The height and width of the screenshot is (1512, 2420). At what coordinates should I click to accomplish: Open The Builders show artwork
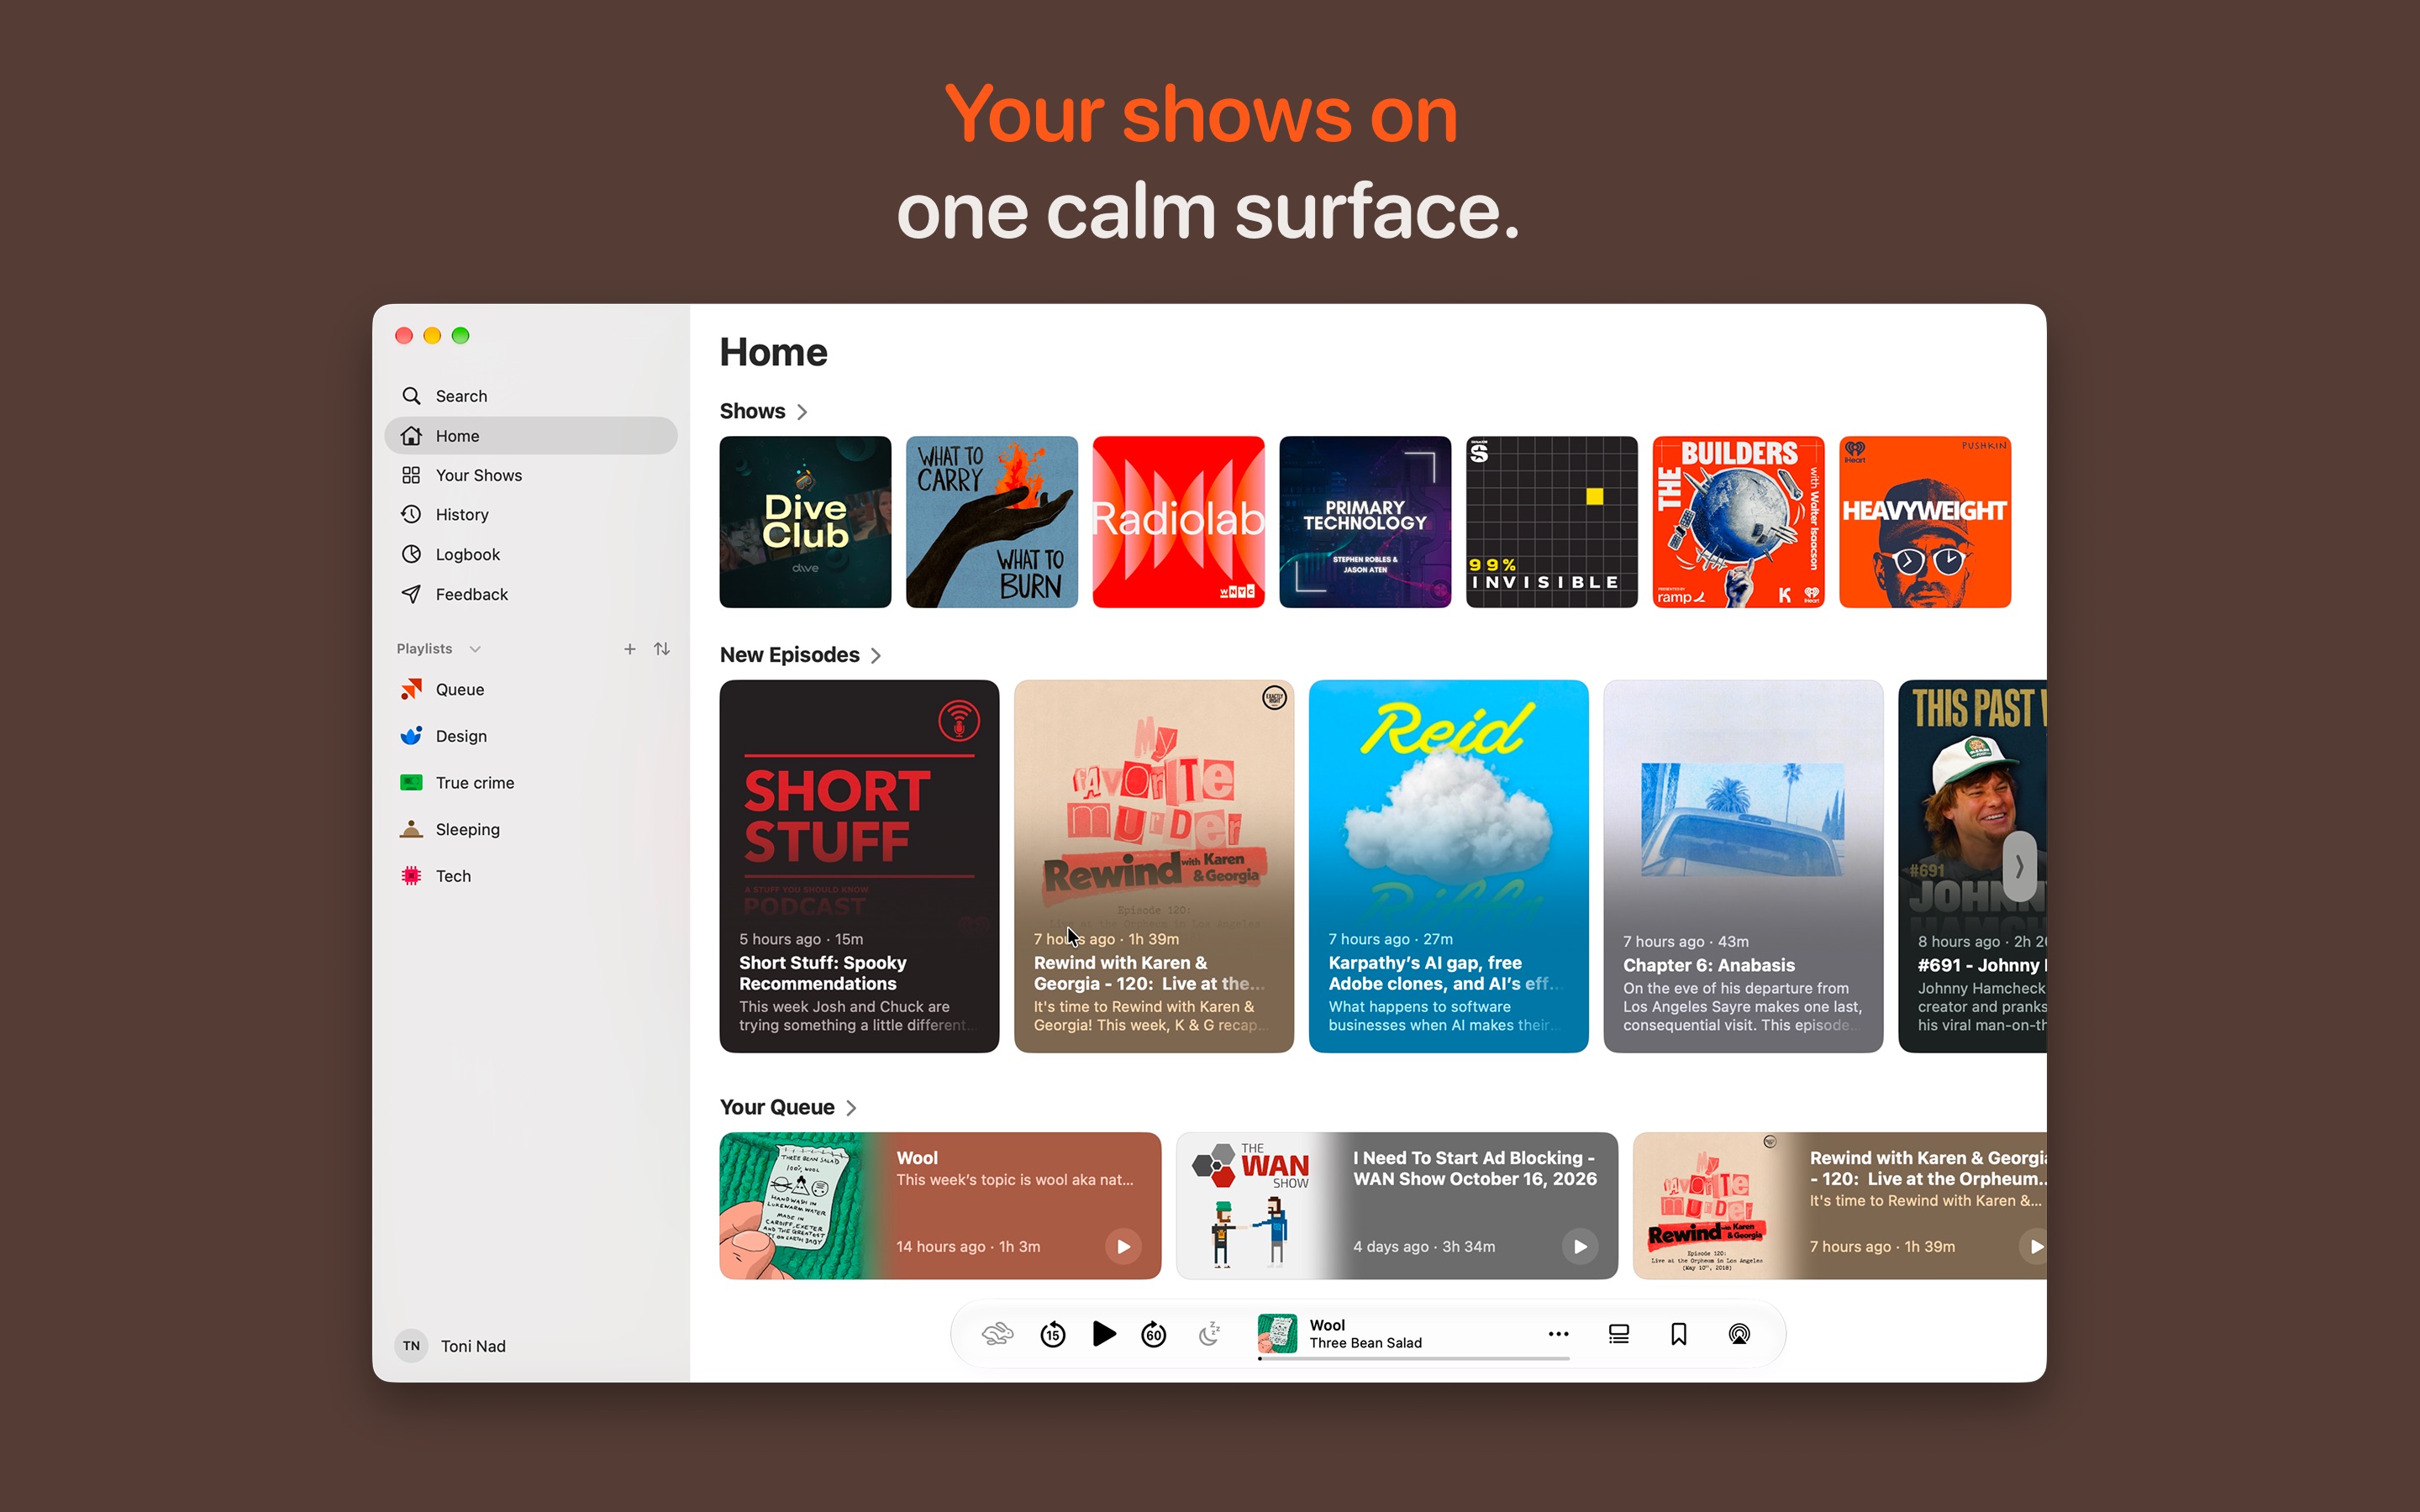click(1738, 522)
